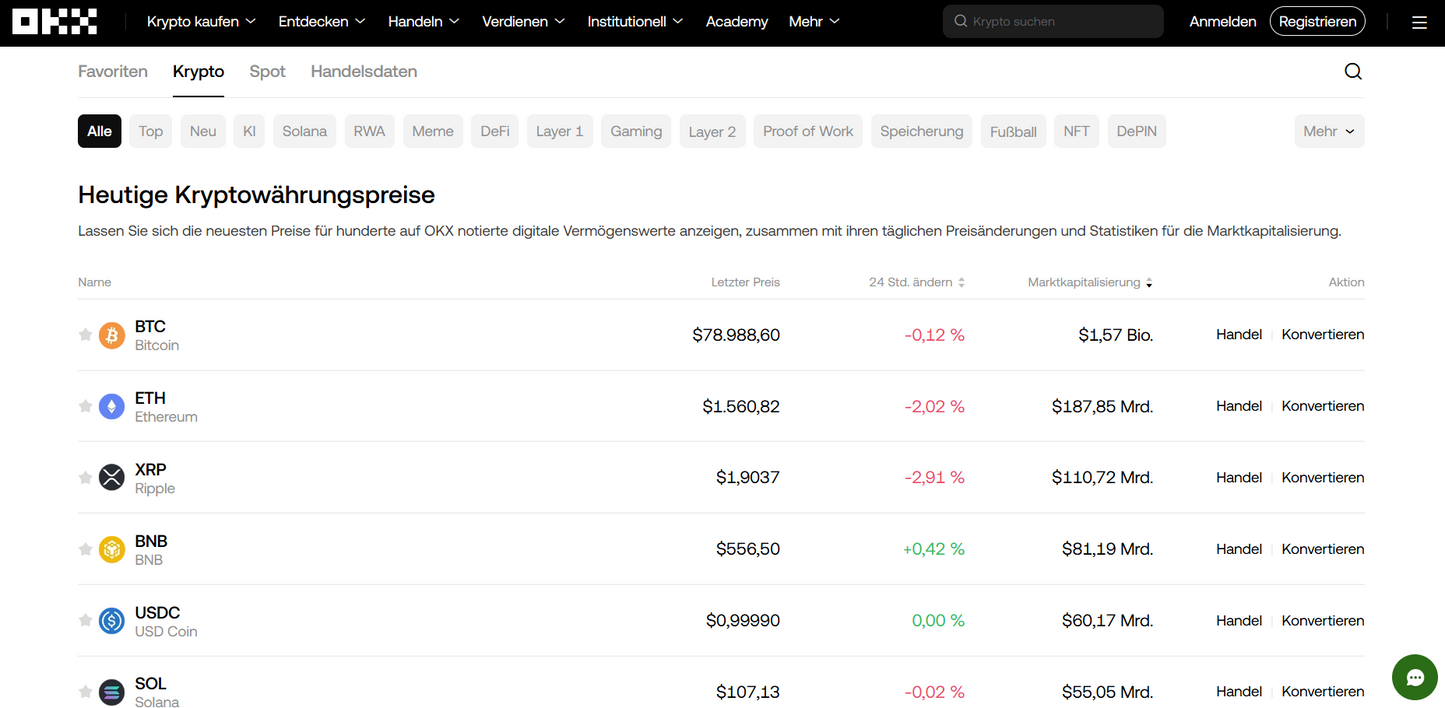The width and height of the screenshot is (1445, 708).
Task: Open the live chat support bubble
Action: point(1414,677)
